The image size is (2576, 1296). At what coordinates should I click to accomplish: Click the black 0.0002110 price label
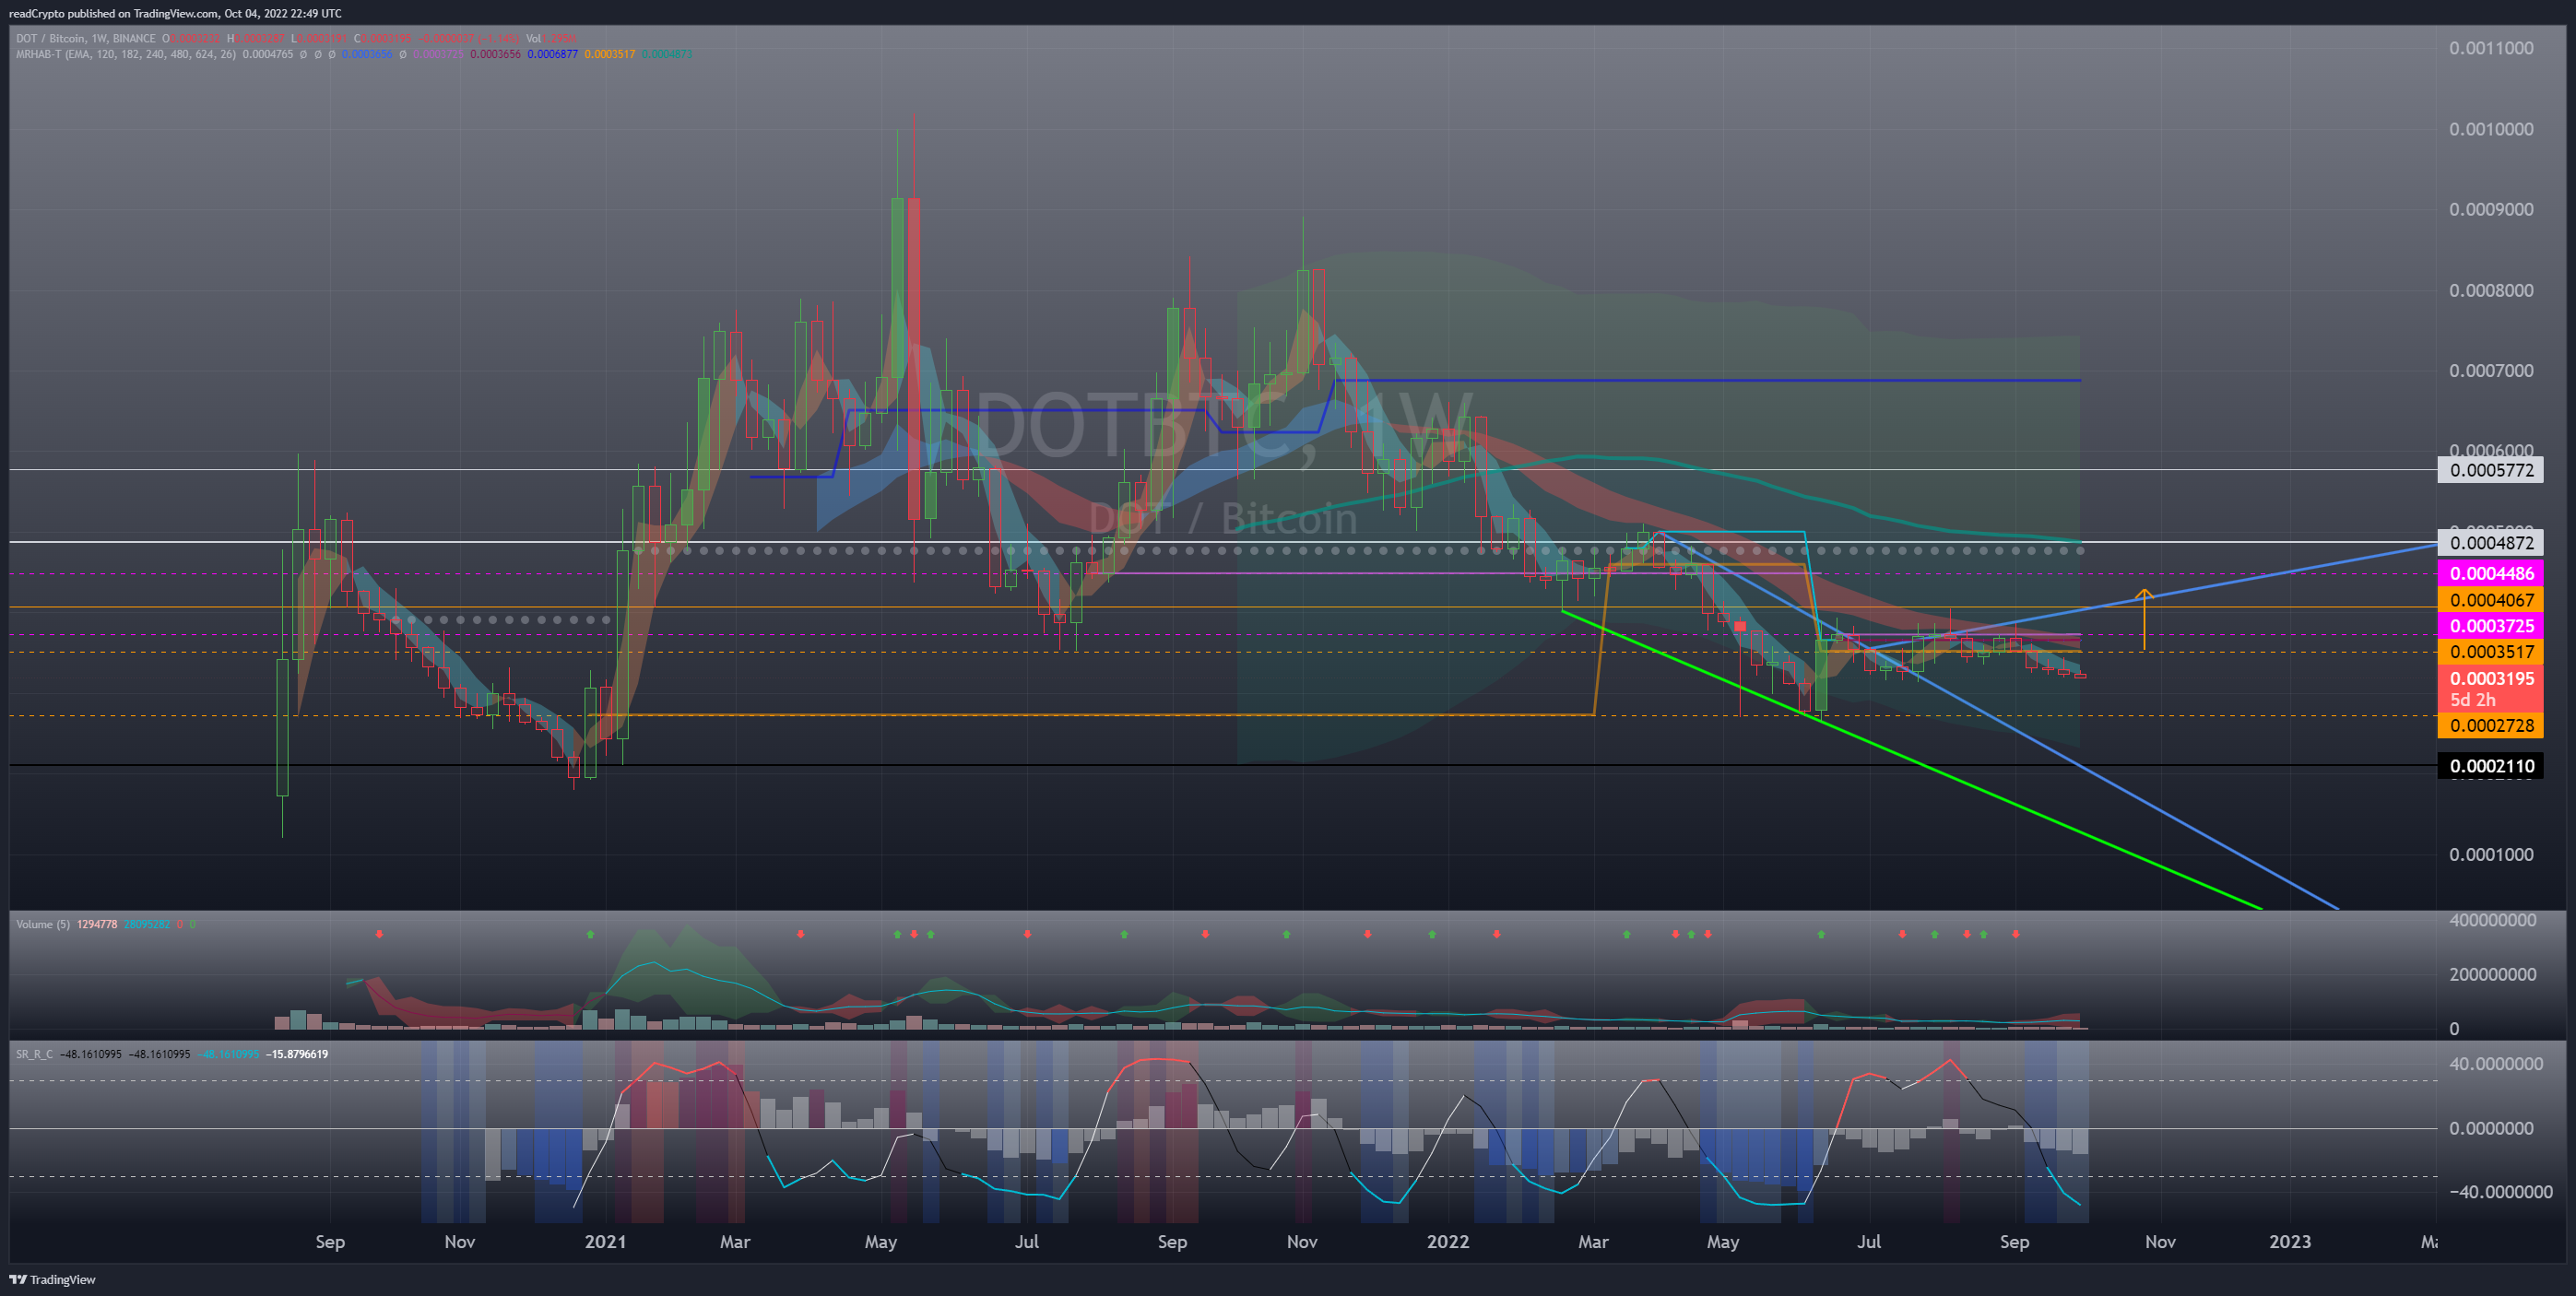2490,767
